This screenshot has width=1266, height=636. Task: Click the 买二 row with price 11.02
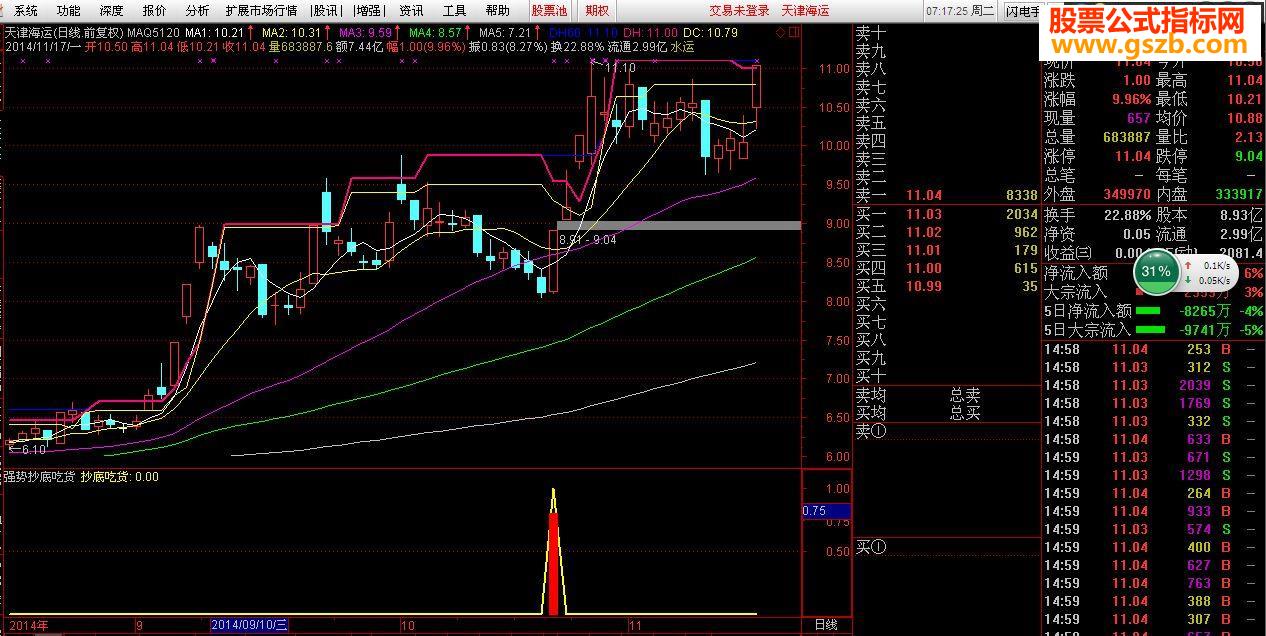(x=946, y=232)
